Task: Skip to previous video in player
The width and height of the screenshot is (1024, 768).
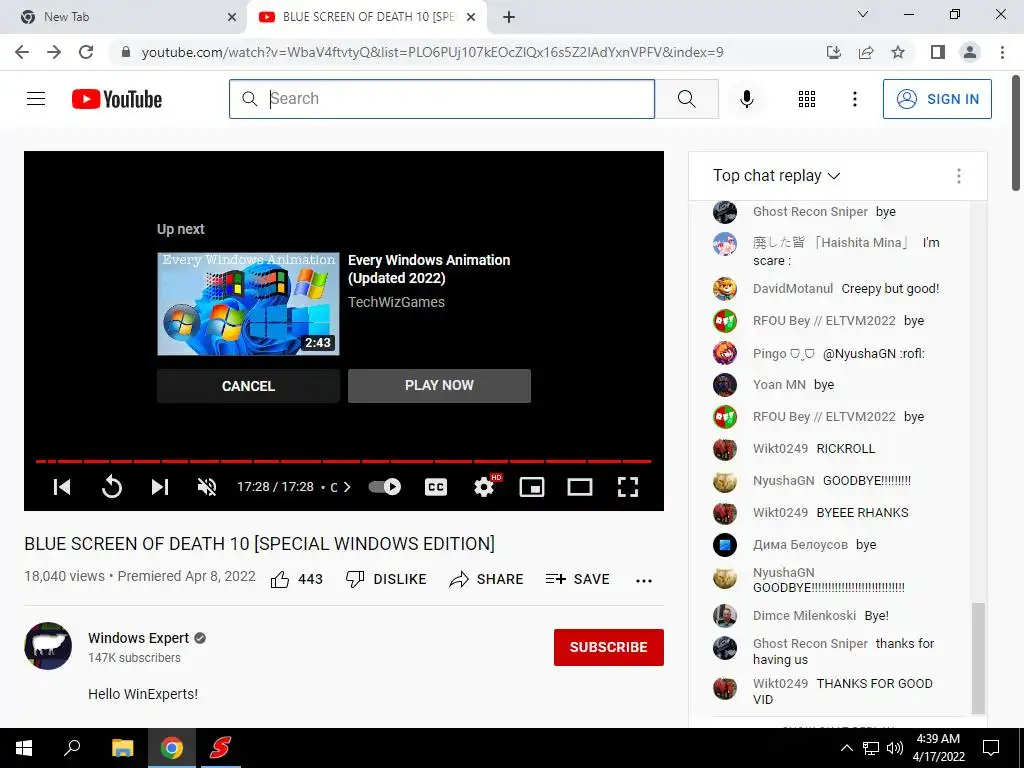Action: tap(62, 487)
